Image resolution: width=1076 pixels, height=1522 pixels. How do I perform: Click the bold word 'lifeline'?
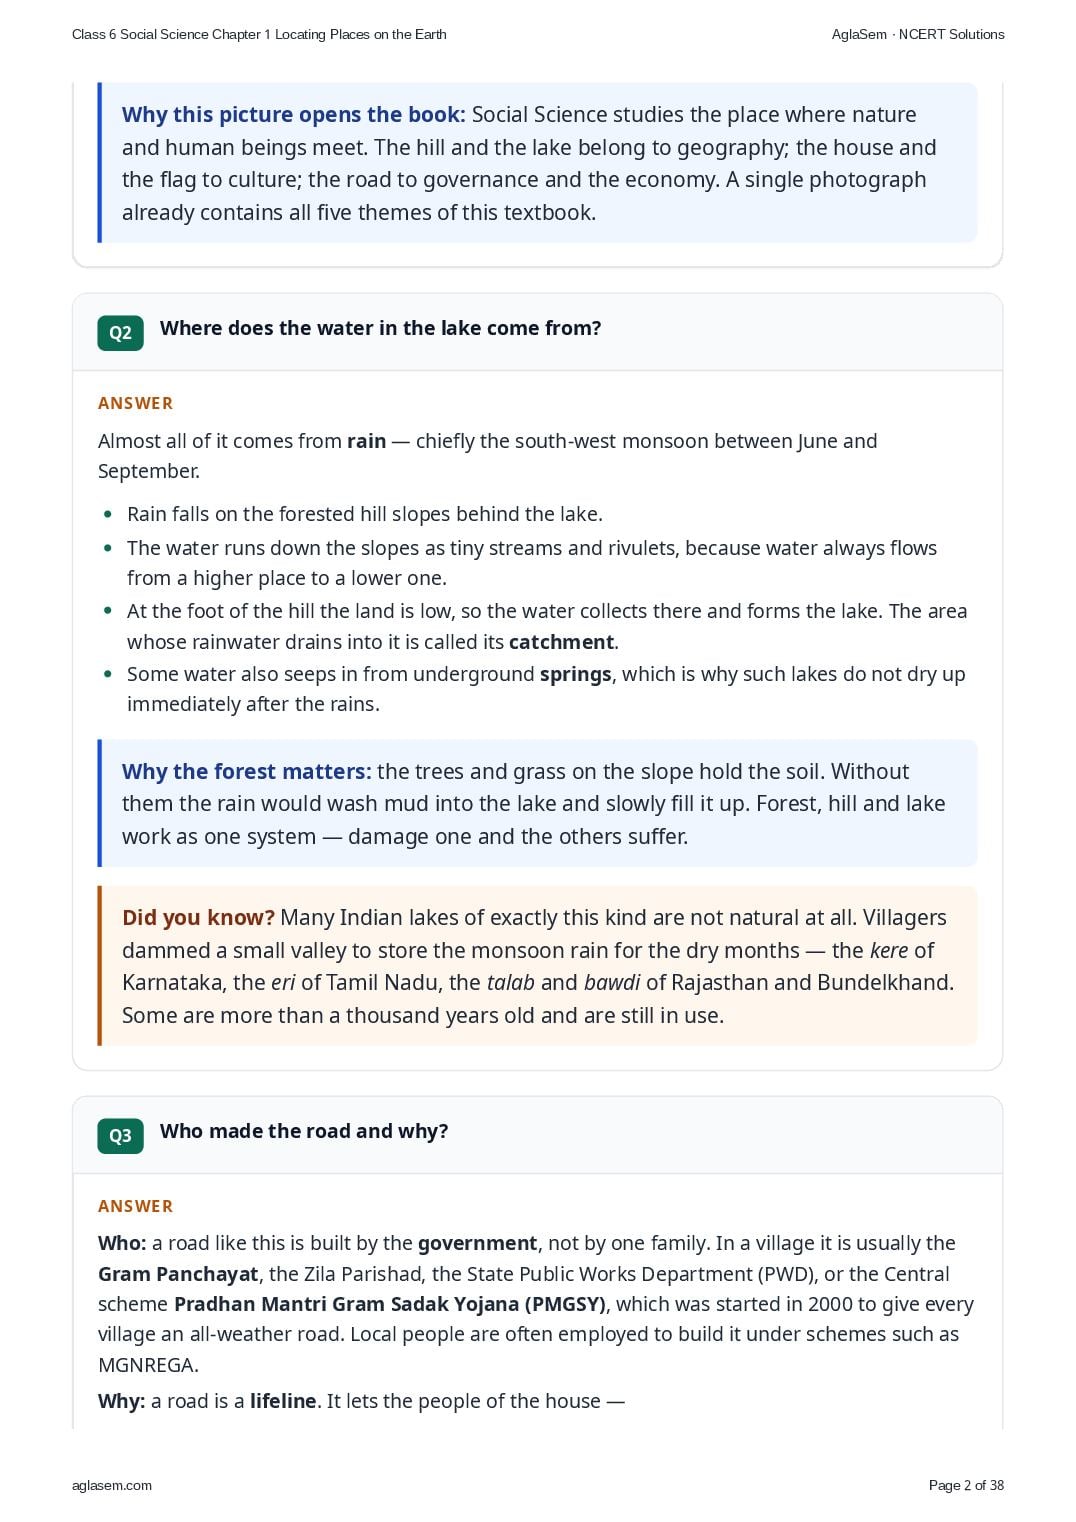click(283, 1401)
